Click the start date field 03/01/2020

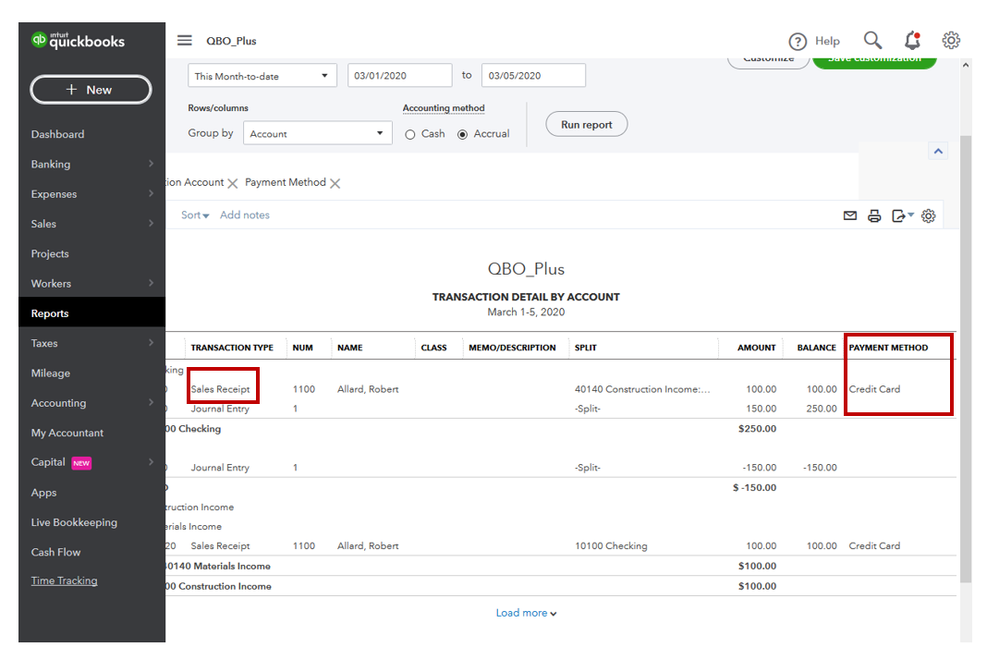399,75
